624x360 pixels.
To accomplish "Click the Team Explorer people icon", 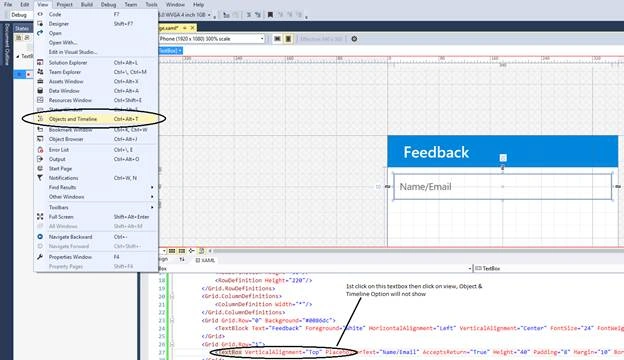I will click(40, 72).
